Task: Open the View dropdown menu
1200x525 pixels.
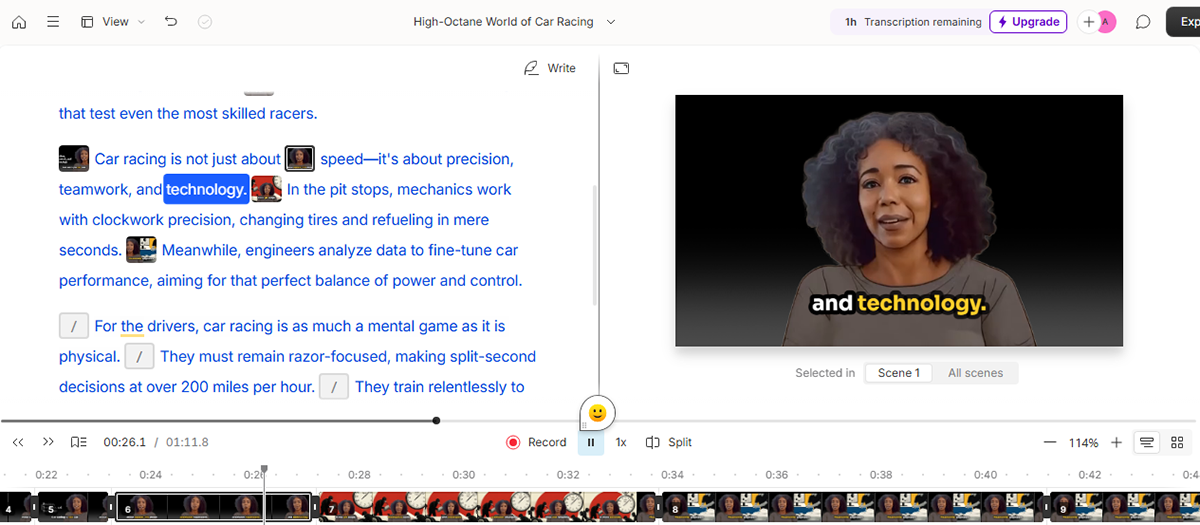Action: pyautogui.click(x=113, y=22)
